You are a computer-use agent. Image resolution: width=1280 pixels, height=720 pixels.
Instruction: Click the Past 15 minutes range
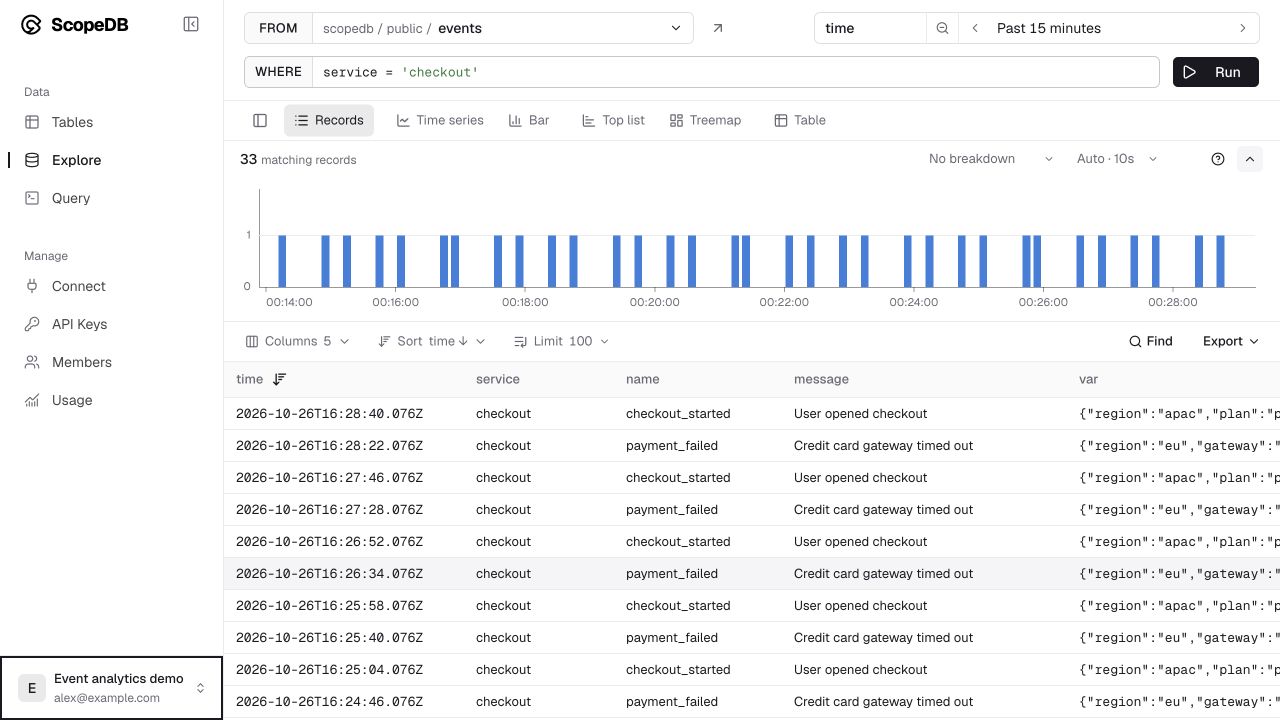pyautogui.click(x=1108, y=28)
